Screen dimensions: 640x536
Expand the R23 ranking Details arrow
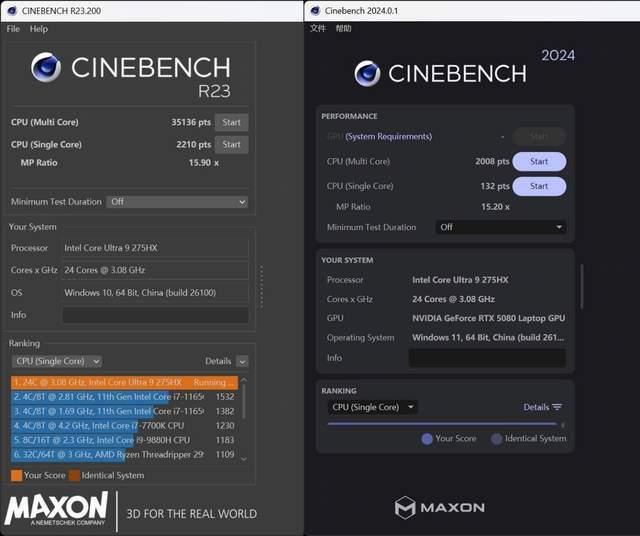click(x=242, y=362)
